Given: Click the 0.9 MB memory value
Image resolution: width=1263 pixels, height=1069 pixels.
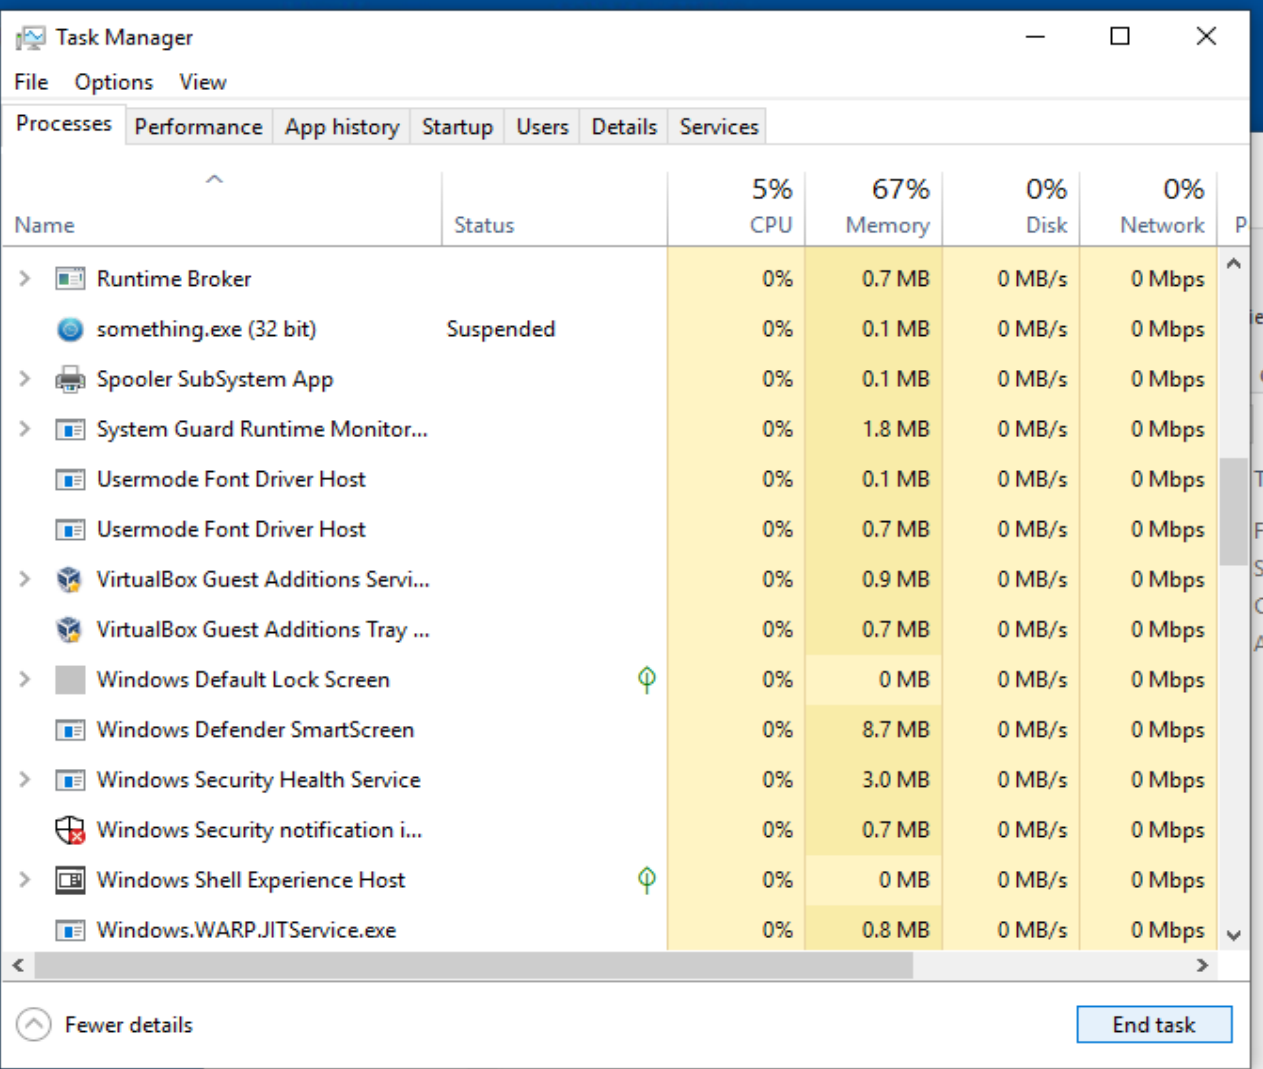Looking at the screenshot, I should click(x=896, y=579).
